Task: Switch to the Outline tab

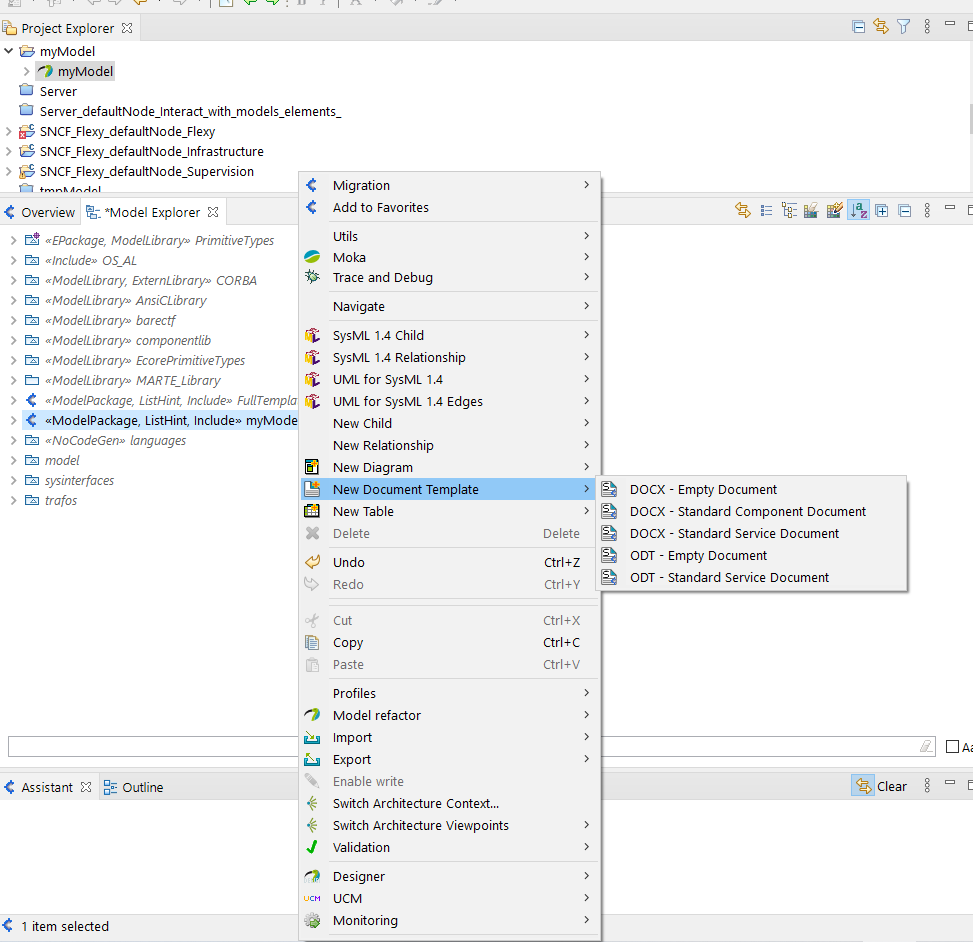Action: point(143,787)
